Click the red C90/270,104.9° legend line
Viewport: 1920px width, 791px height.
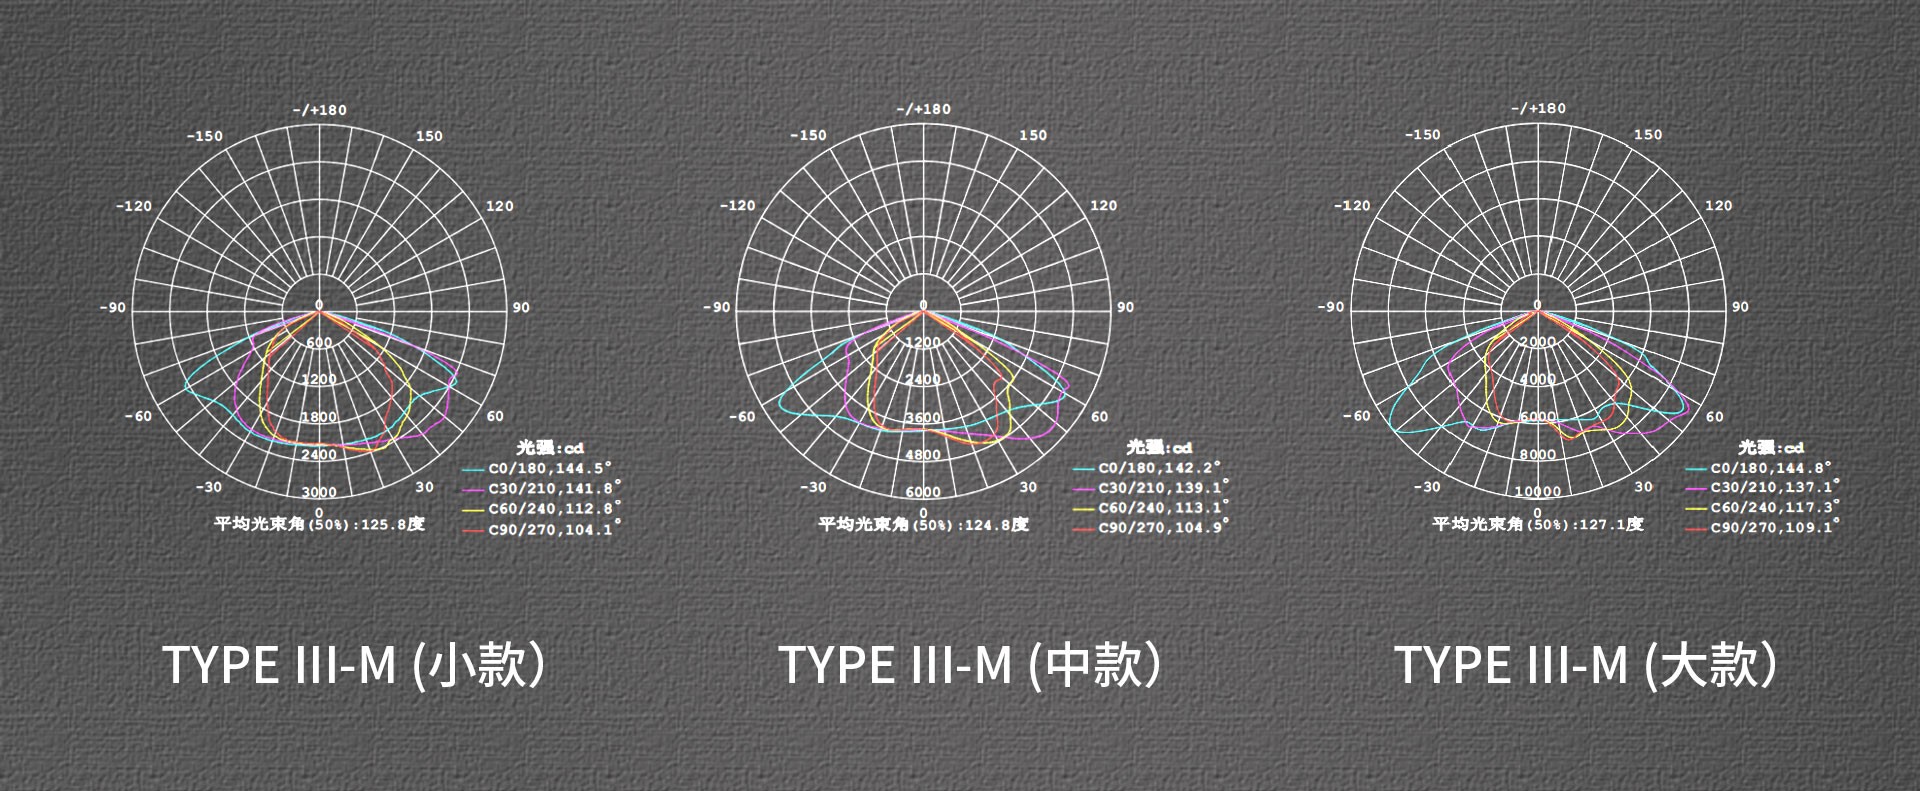coord(1084,528)
